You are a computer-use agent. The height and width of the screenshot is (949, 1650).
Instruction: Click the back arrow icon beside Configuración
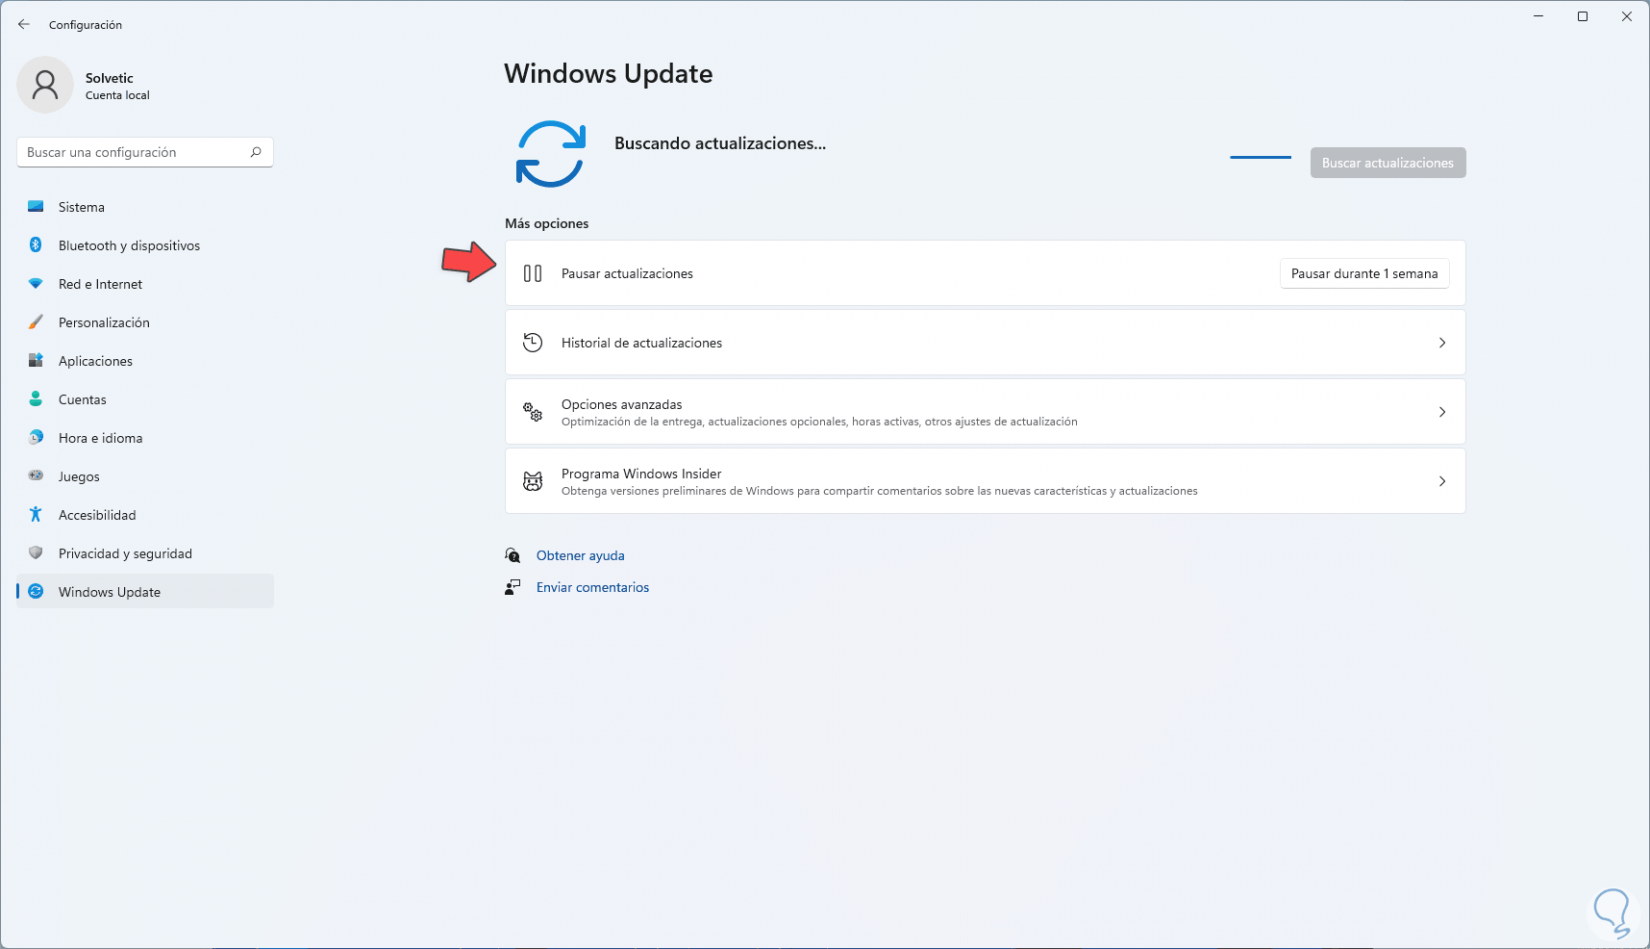pos(24,24)
